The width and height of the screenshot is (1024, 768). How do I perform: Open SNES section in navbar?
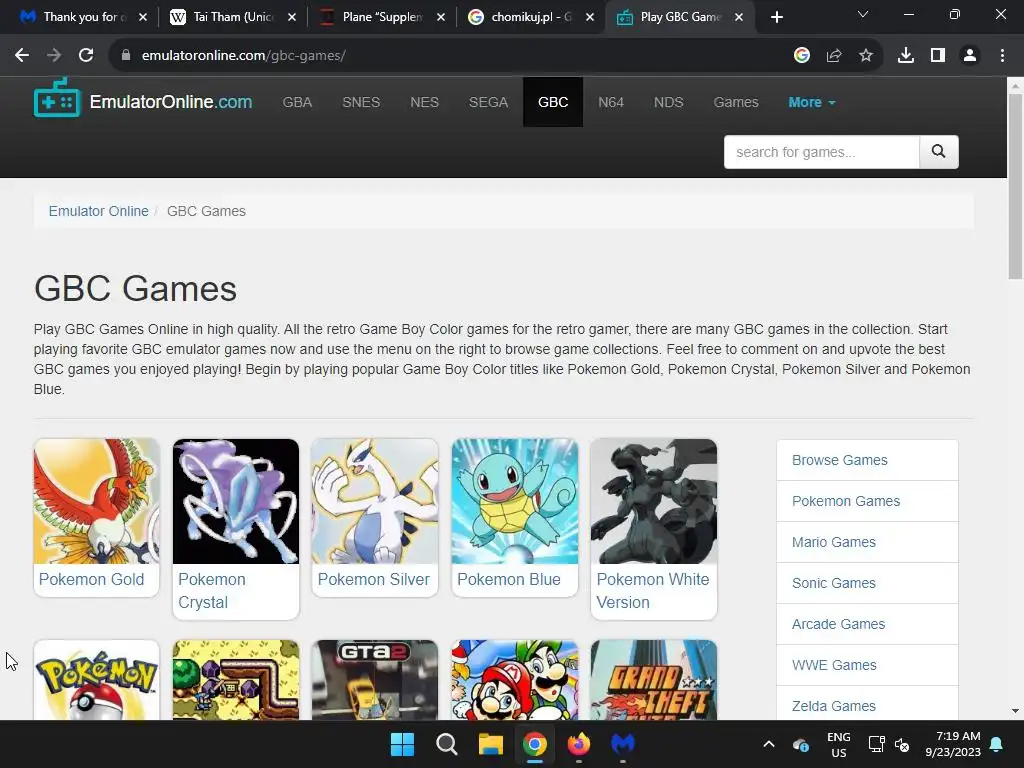[x=361, y=103]
